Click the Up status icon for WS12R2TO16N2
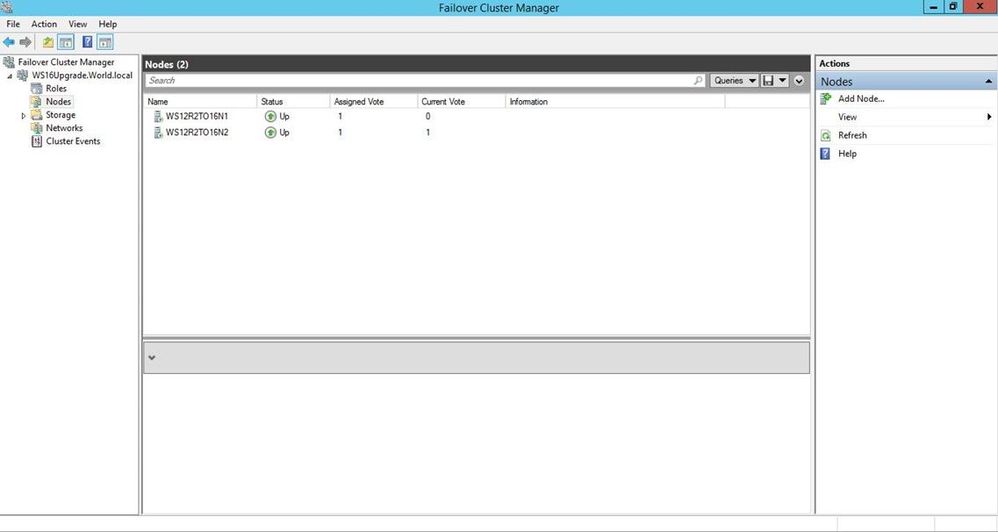 (x=271, y=132)
